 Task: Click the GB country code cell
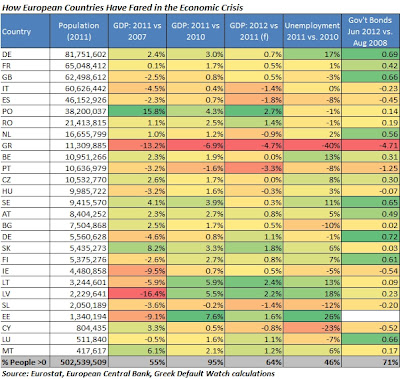click(x=25, y=77)
